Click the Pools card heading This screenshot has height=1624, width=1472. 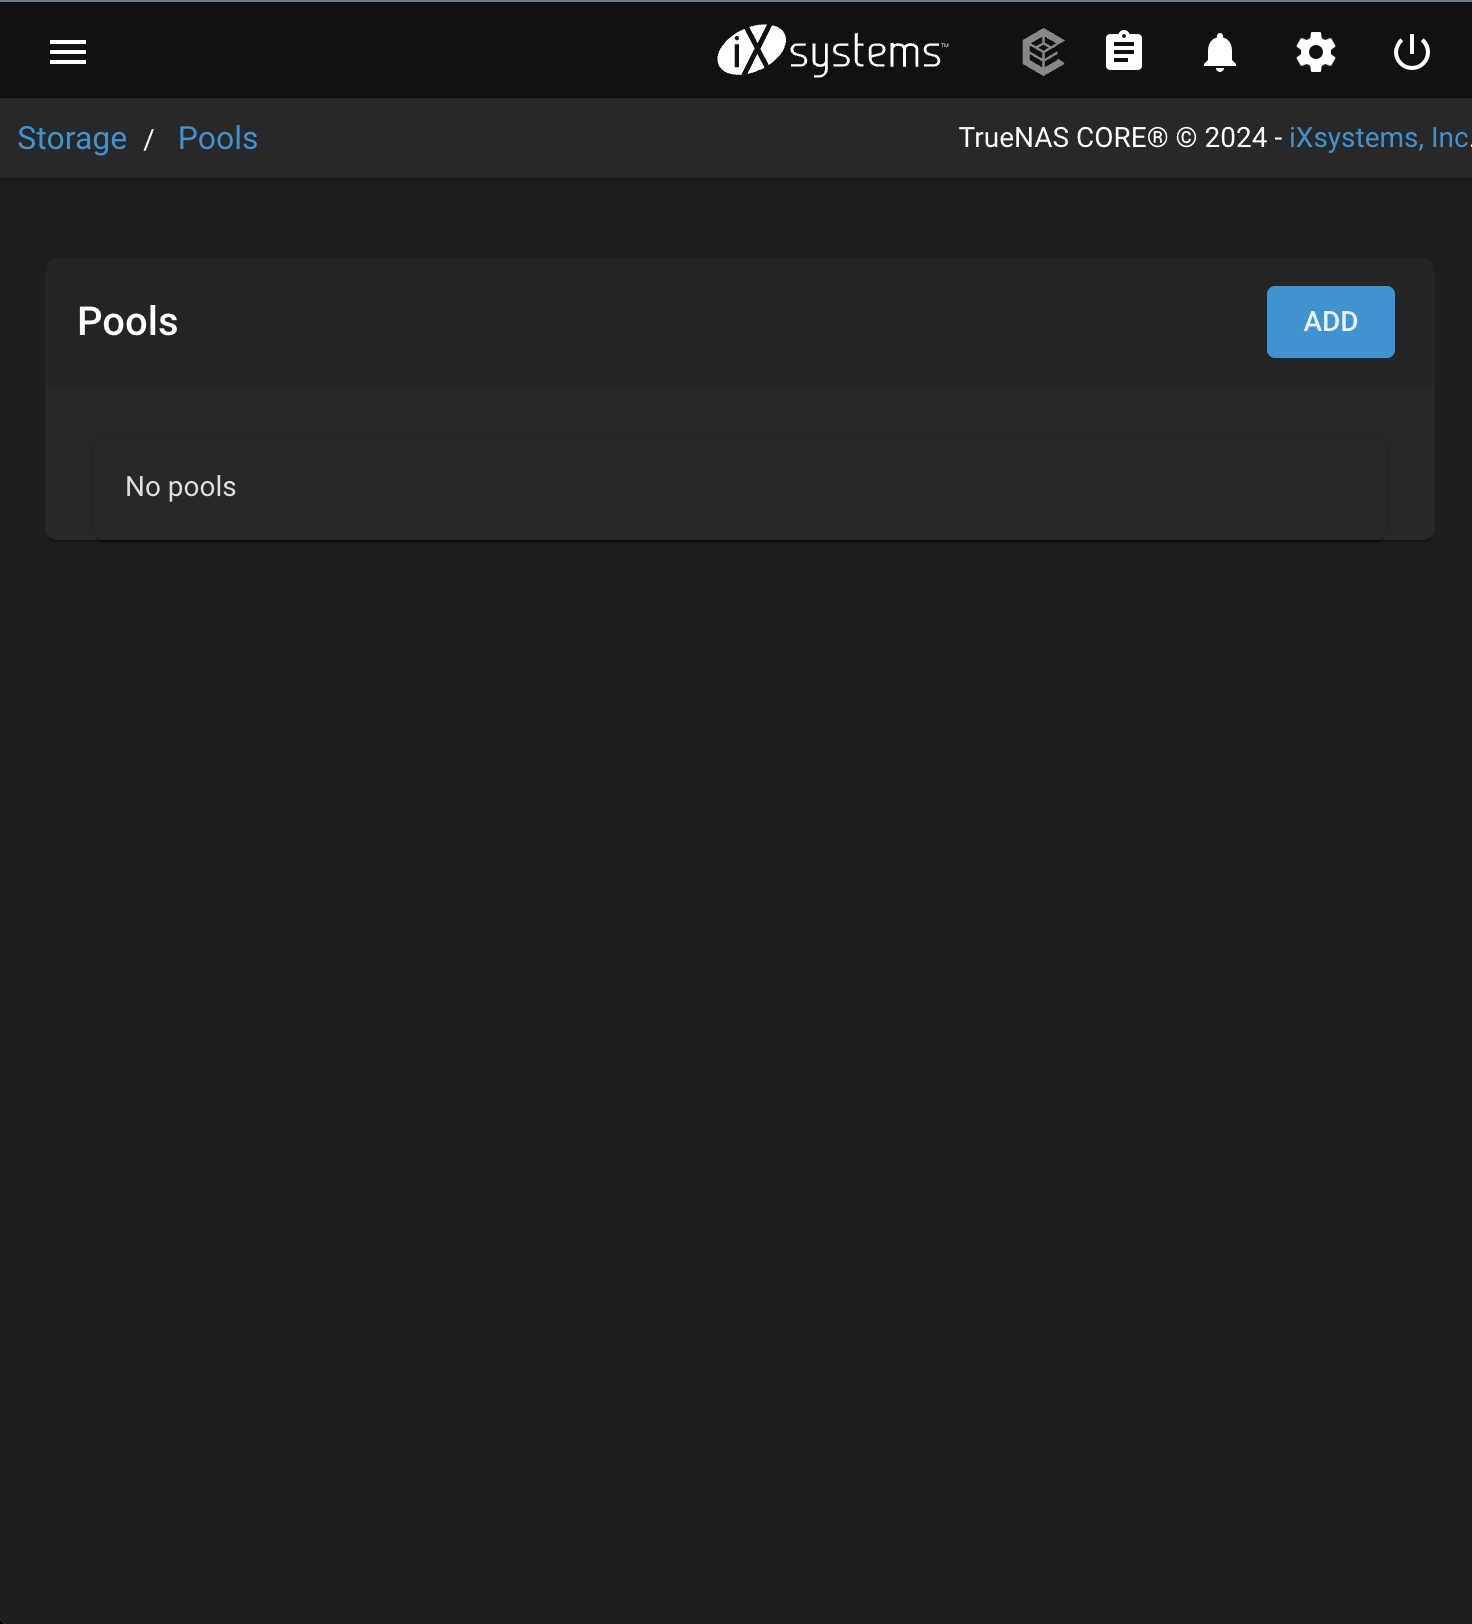128,322
